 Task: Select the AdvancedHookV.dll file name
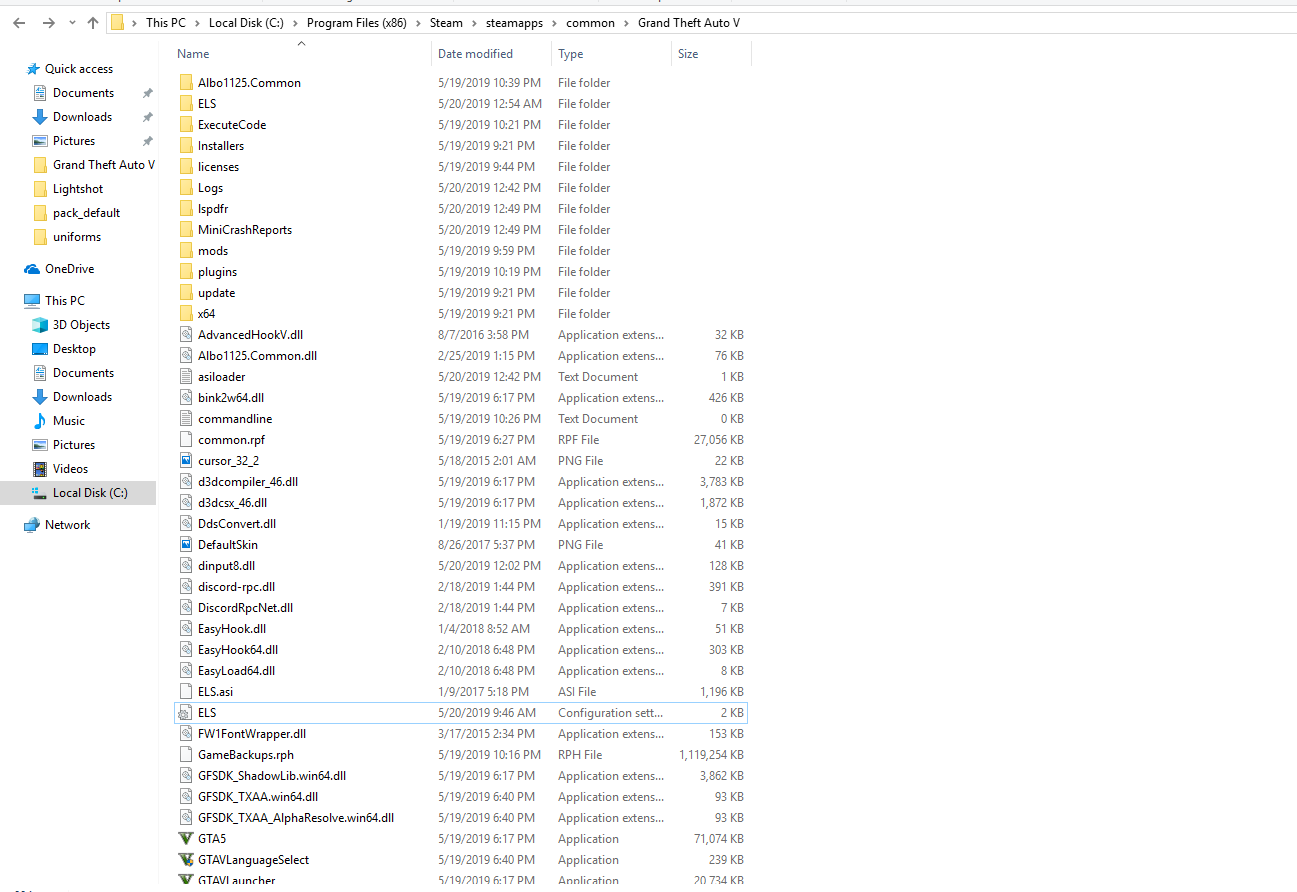[250, 335]
